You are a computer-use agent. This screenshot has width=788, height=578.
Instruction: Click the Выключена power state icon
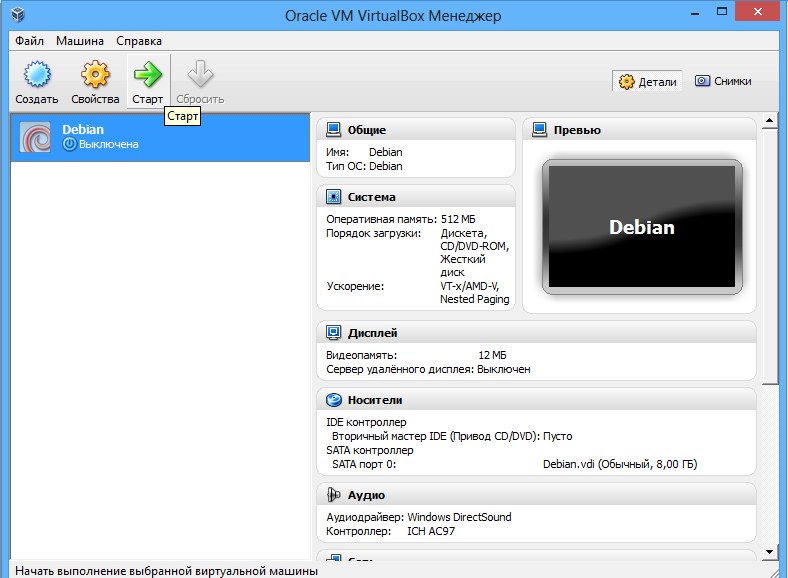(69, 144)
